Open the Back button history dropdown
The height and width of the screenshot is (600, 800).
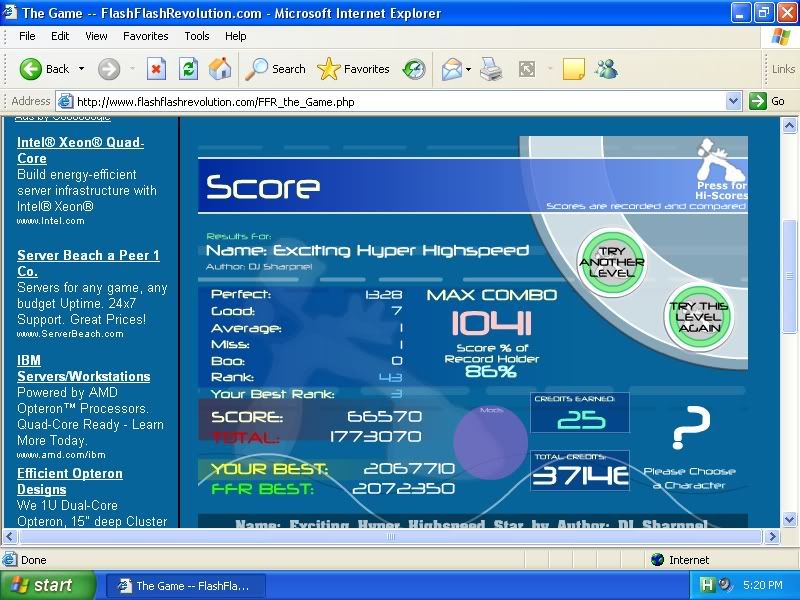[82, 69]
